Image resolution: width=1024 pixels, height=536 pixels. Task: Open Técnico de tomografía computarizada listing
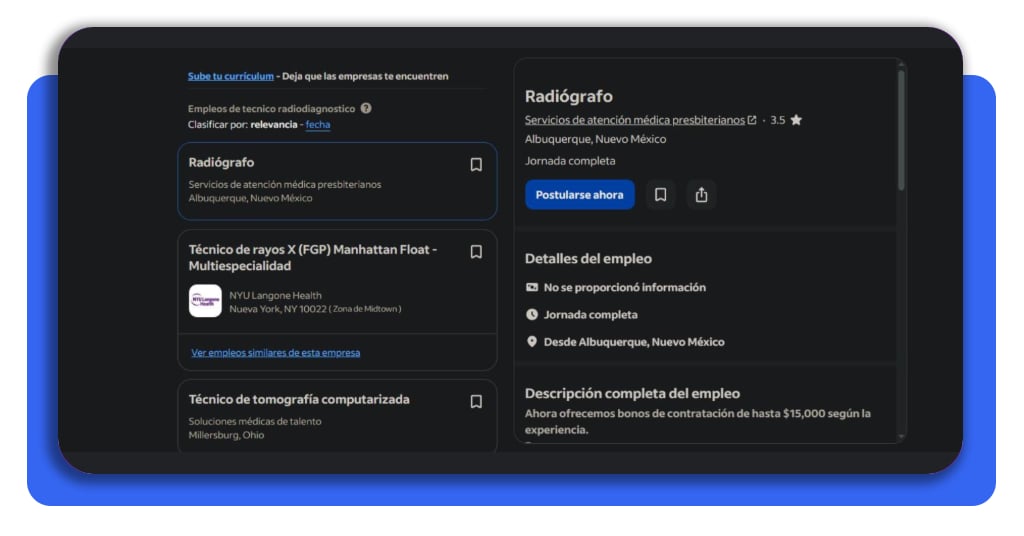point(299,400)
